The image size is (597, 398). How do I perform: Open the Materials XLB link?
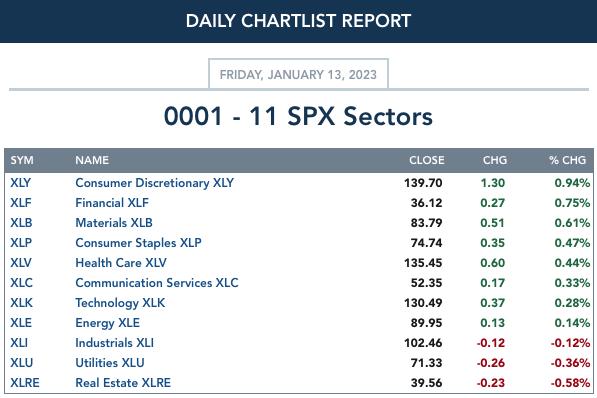pyautogui.click(x=114, y=223)
